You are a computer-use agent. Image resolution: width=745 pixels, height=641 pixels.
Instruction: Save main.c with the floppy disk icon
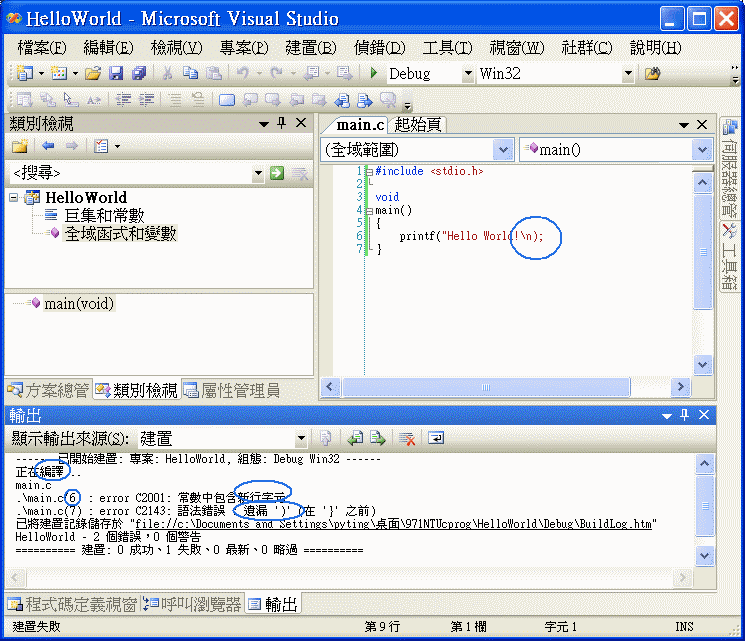pyautogui.click(x=116, y=73)
